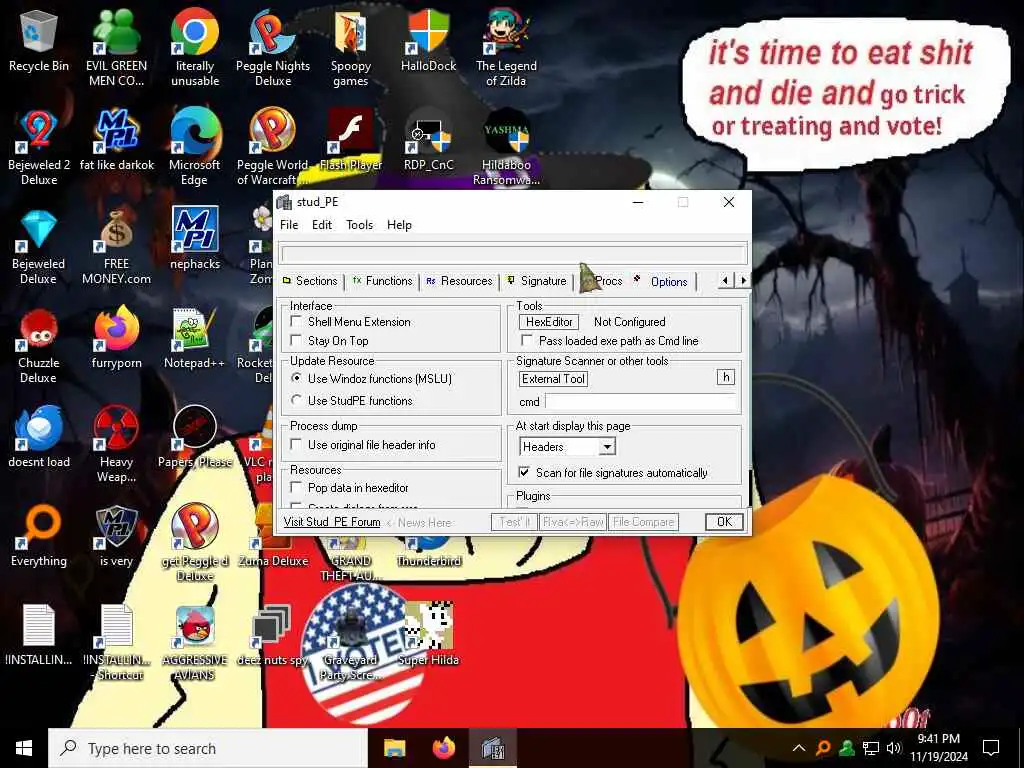
Task: Open the Spoopy games folder
Action: click(351, 48)
